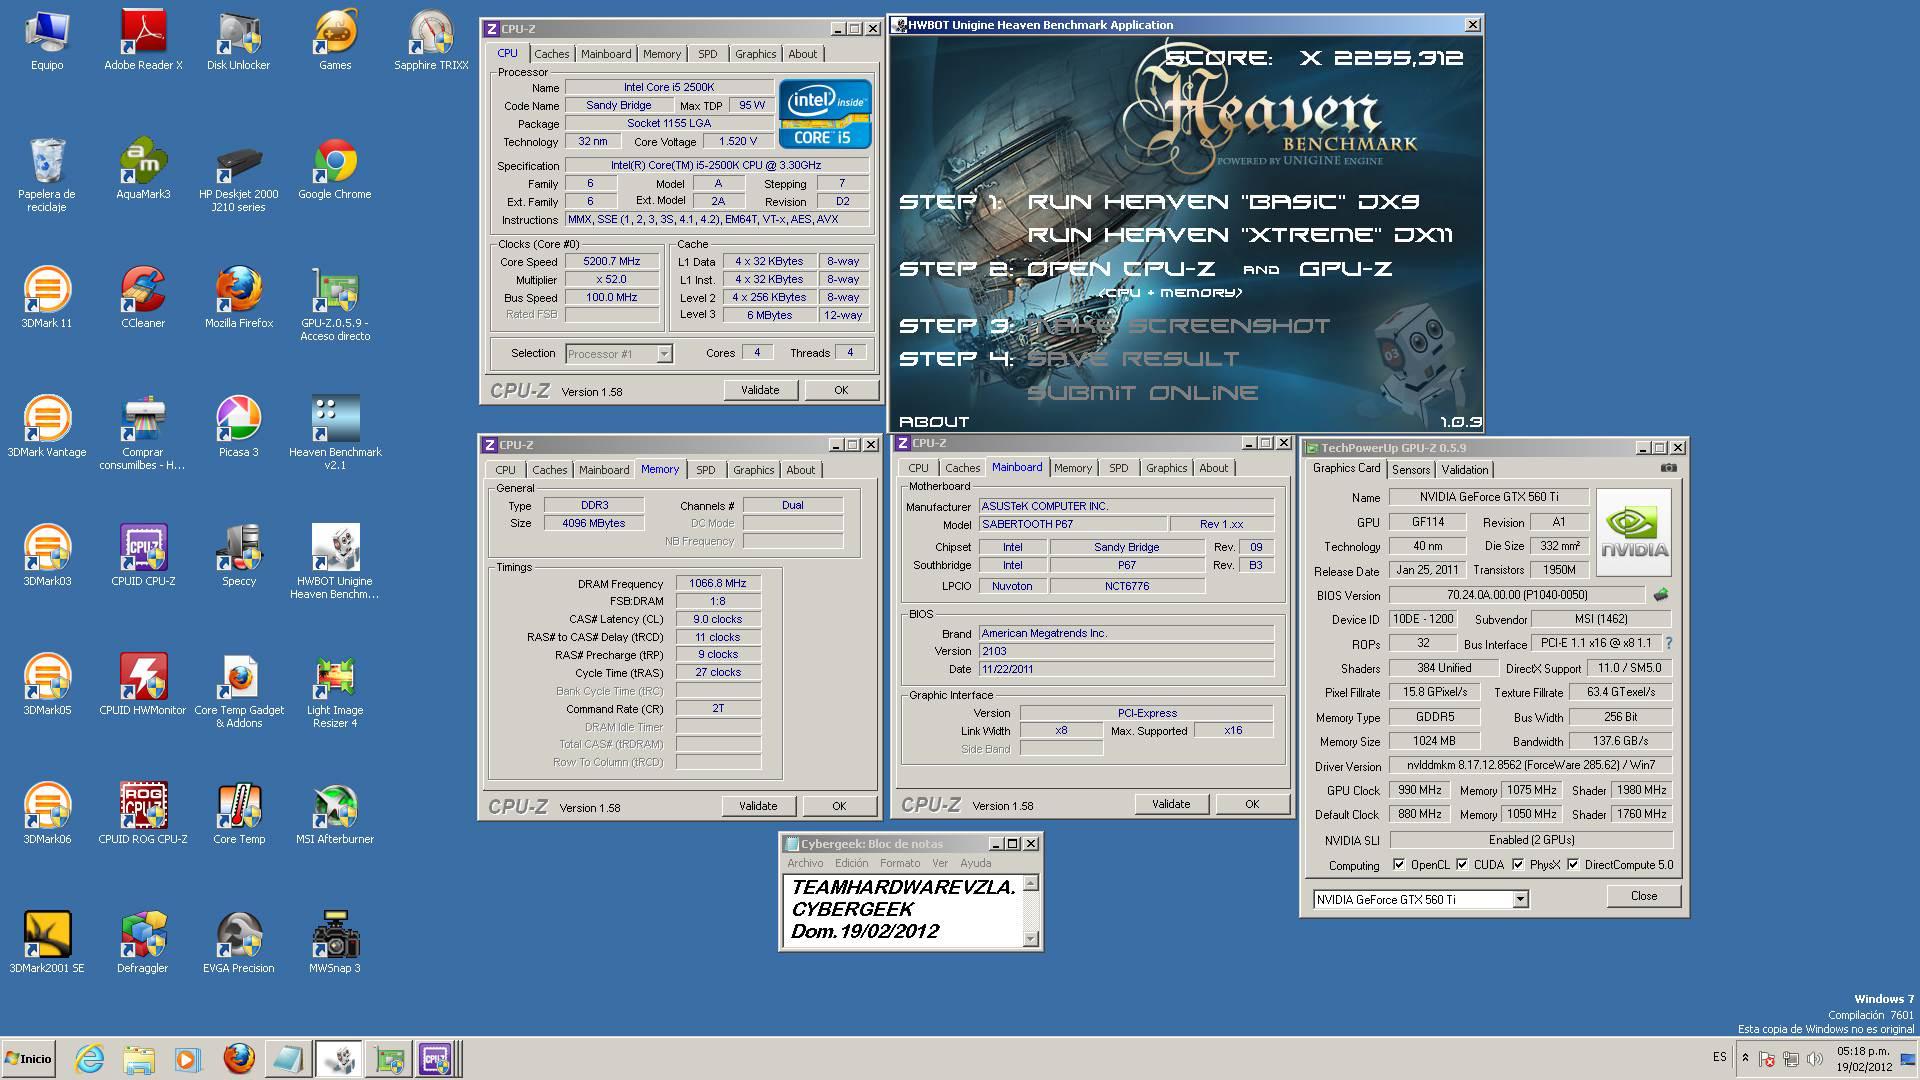Click About in HWBOT Heaven window
1920x1080 pixels.
[x=934, y=422]
